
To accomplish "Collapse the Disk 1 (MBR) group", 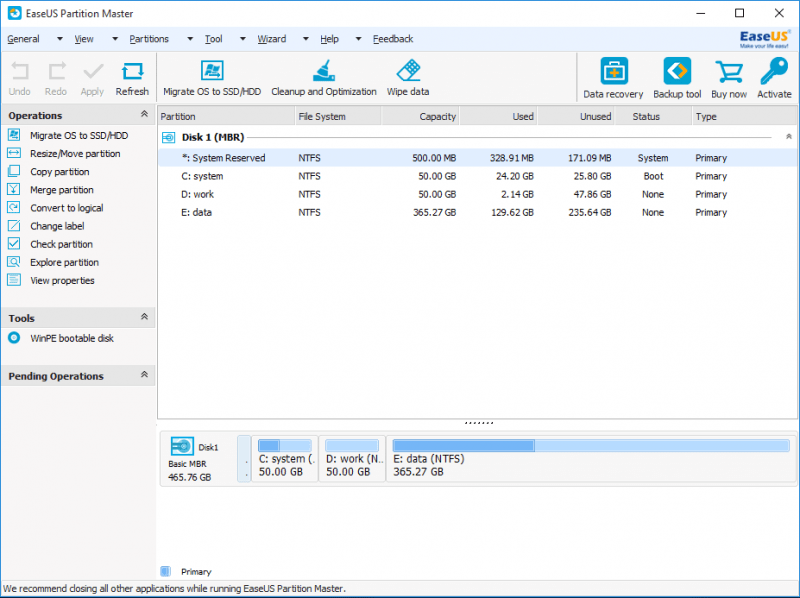I will [x=788, y=137].
